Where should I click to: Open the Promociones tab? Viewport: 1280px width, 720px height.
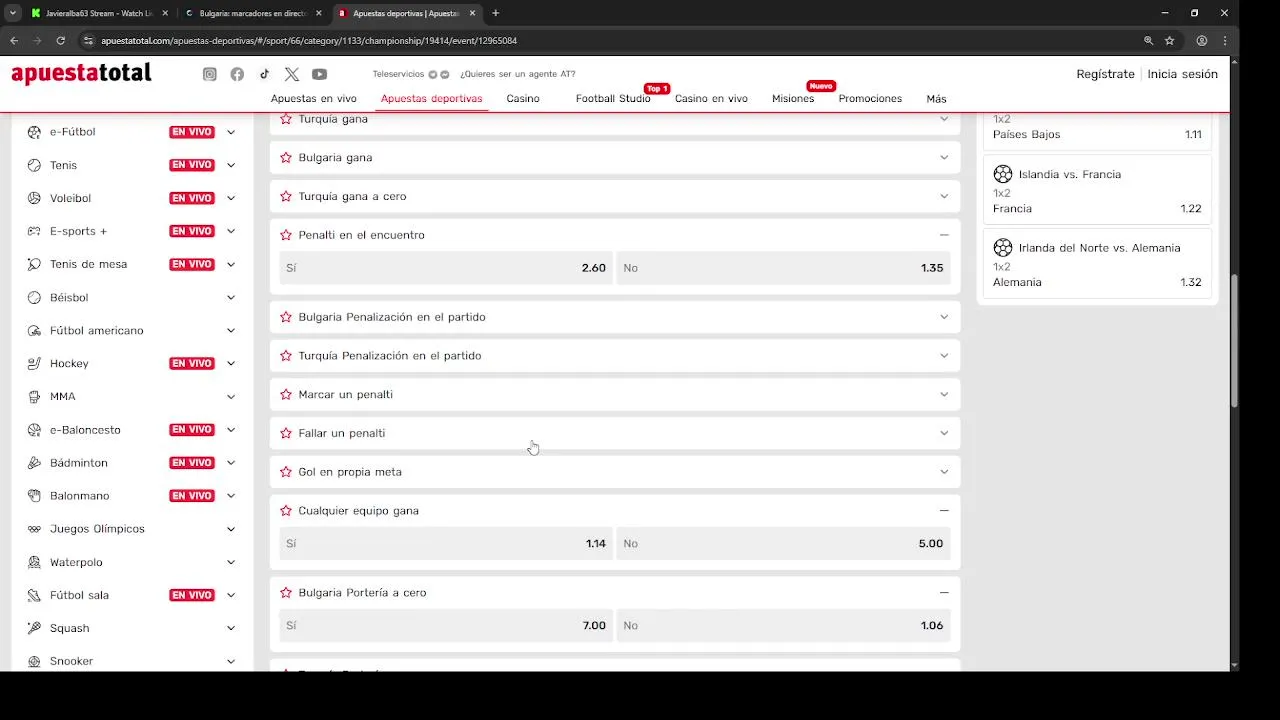(x=870, y=98)
